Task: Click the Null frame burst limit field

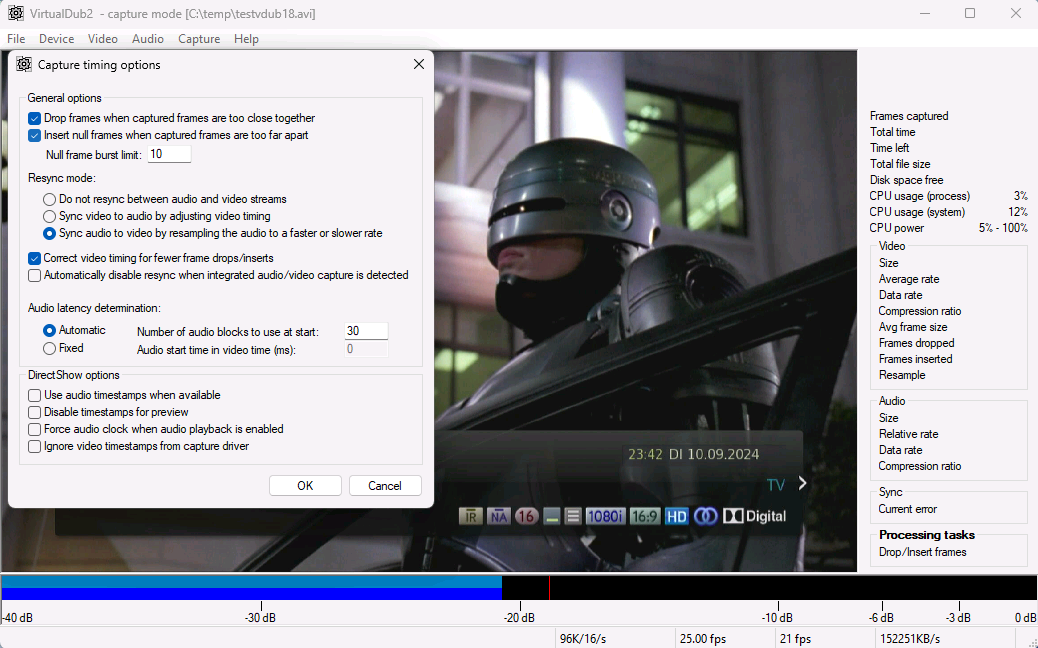Action: [x=169, y=154]
